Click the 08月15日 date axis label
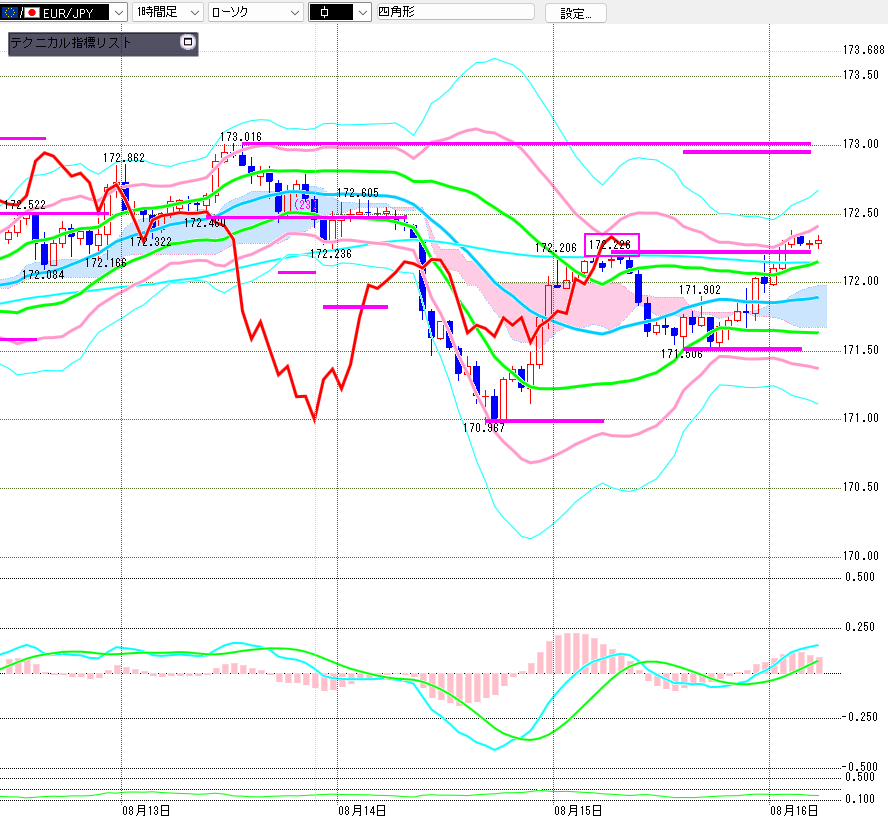888x819 pixels. click(x=578, y=811)
